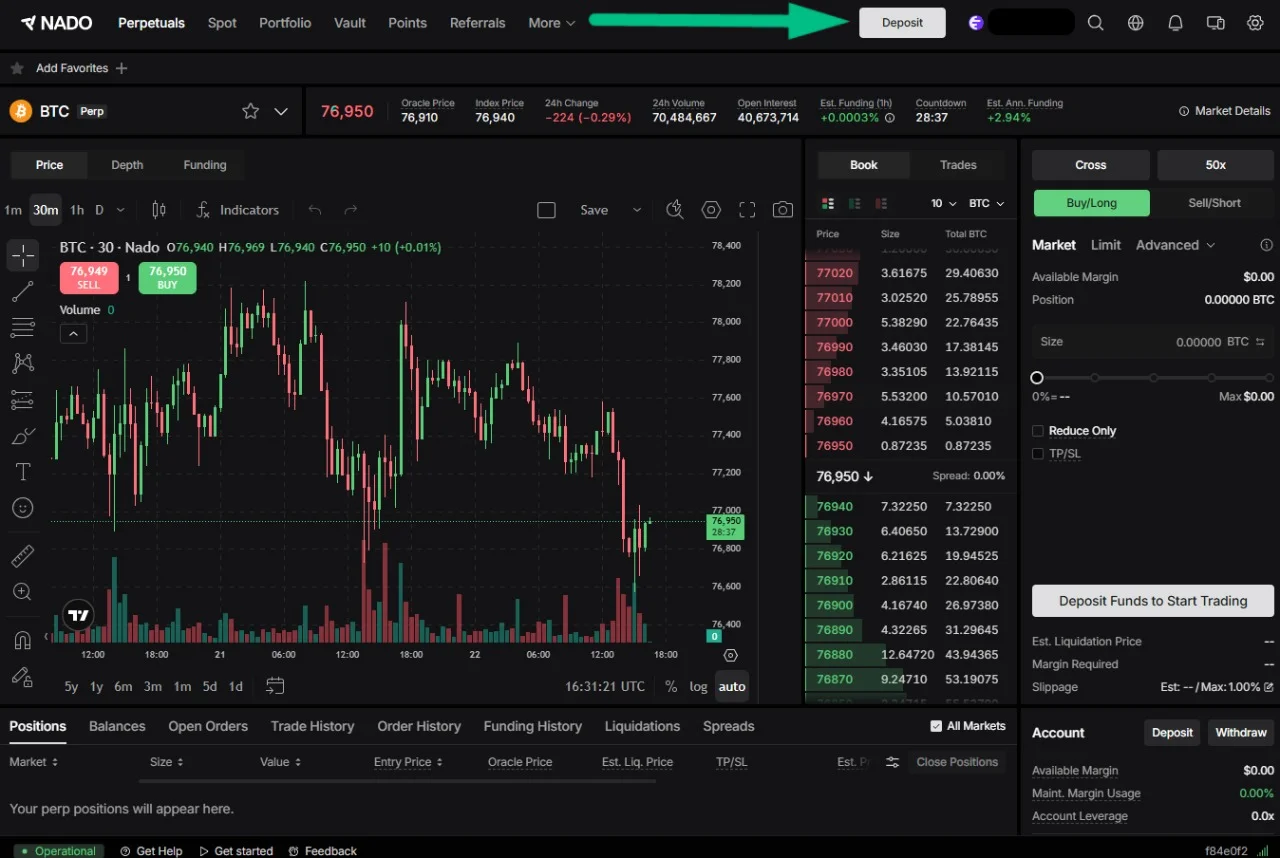Click the Withdraw button in the Account panel

(1241, 733)
